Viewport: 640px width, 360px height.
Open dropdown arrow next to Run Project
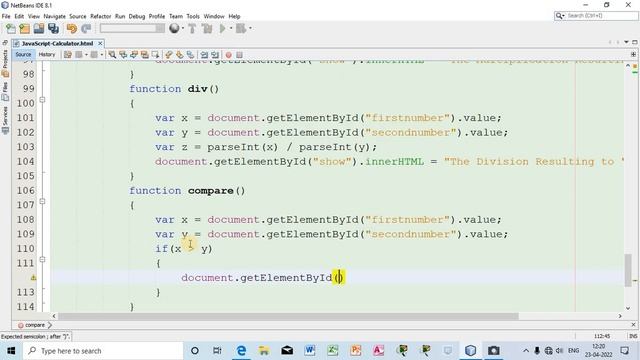(231, 28)
